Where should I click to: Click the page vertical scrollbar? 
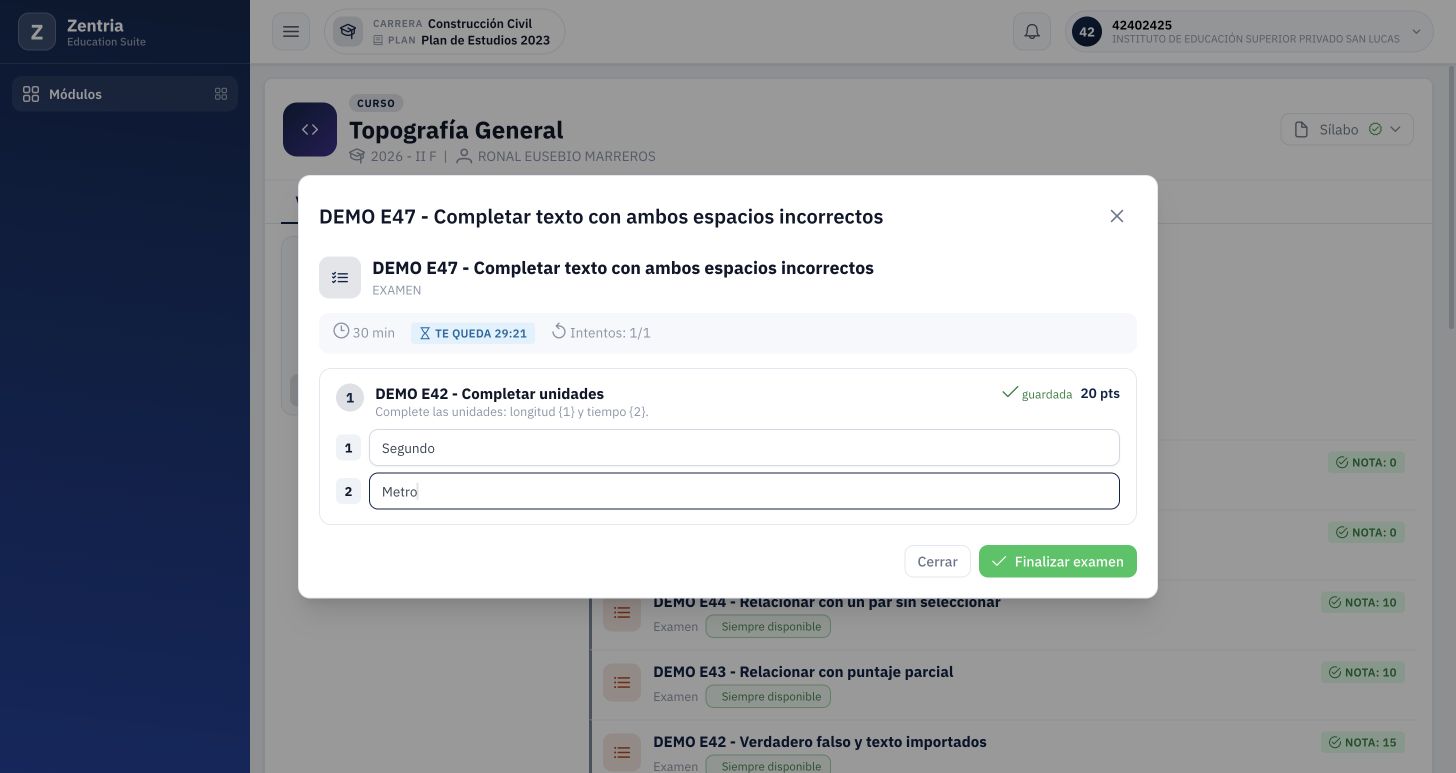click(1451, 198)
